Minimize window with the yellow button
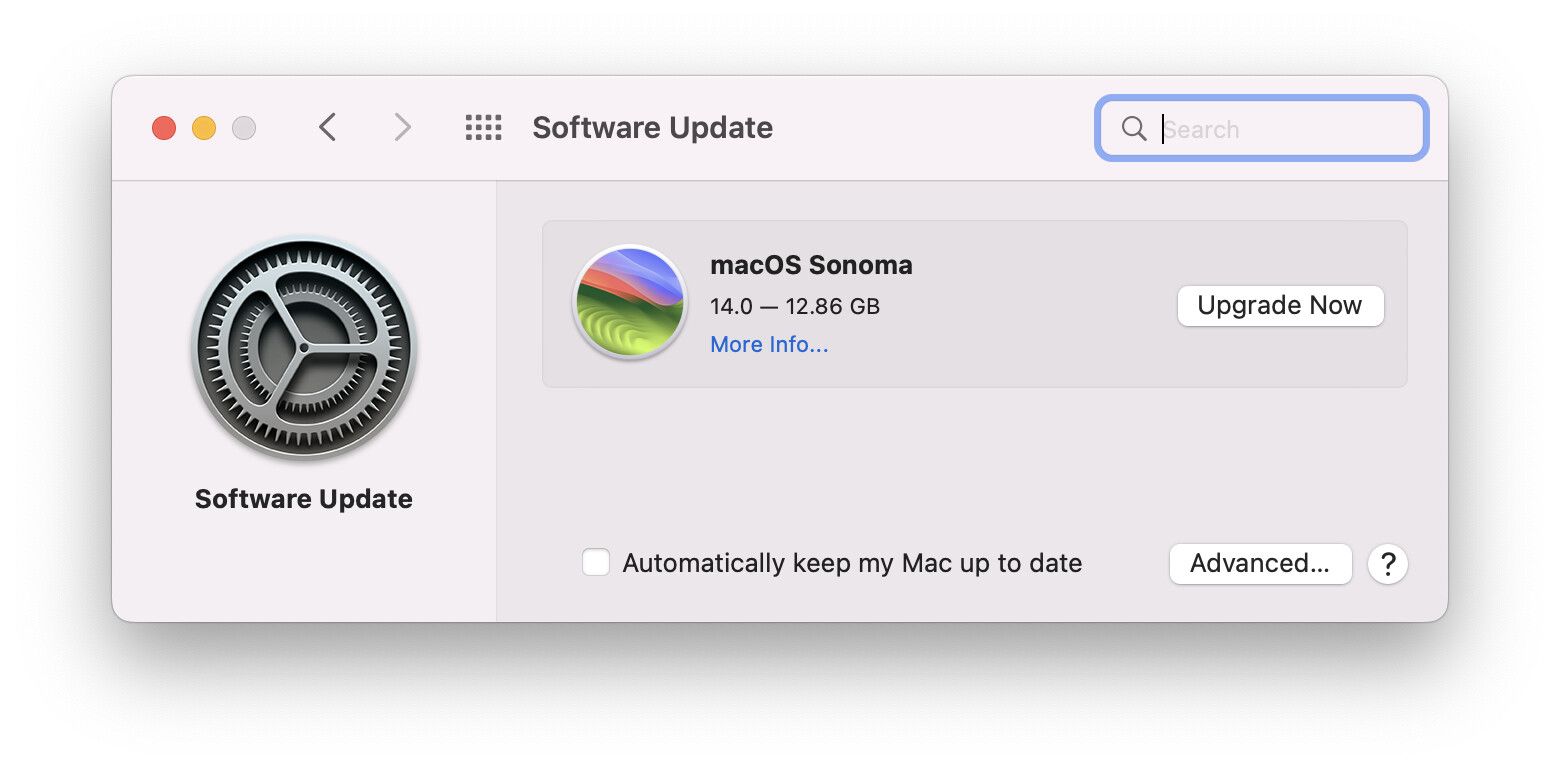 point(204,128)
